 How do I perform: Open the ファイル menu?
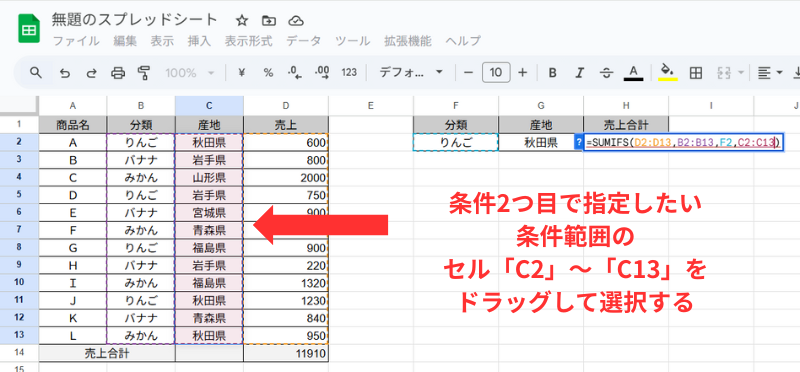(76, 41)
